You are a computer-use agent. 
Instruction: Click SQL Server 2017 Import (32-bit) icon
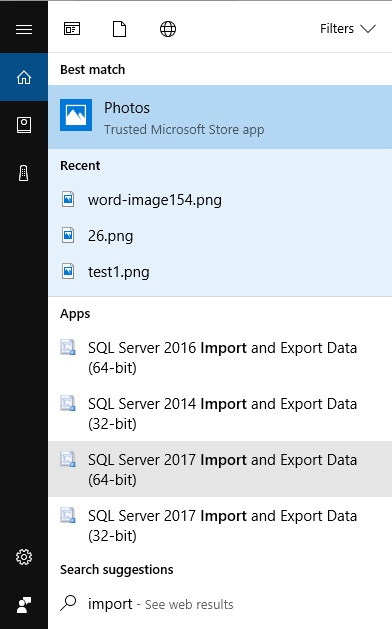[68, 515]
